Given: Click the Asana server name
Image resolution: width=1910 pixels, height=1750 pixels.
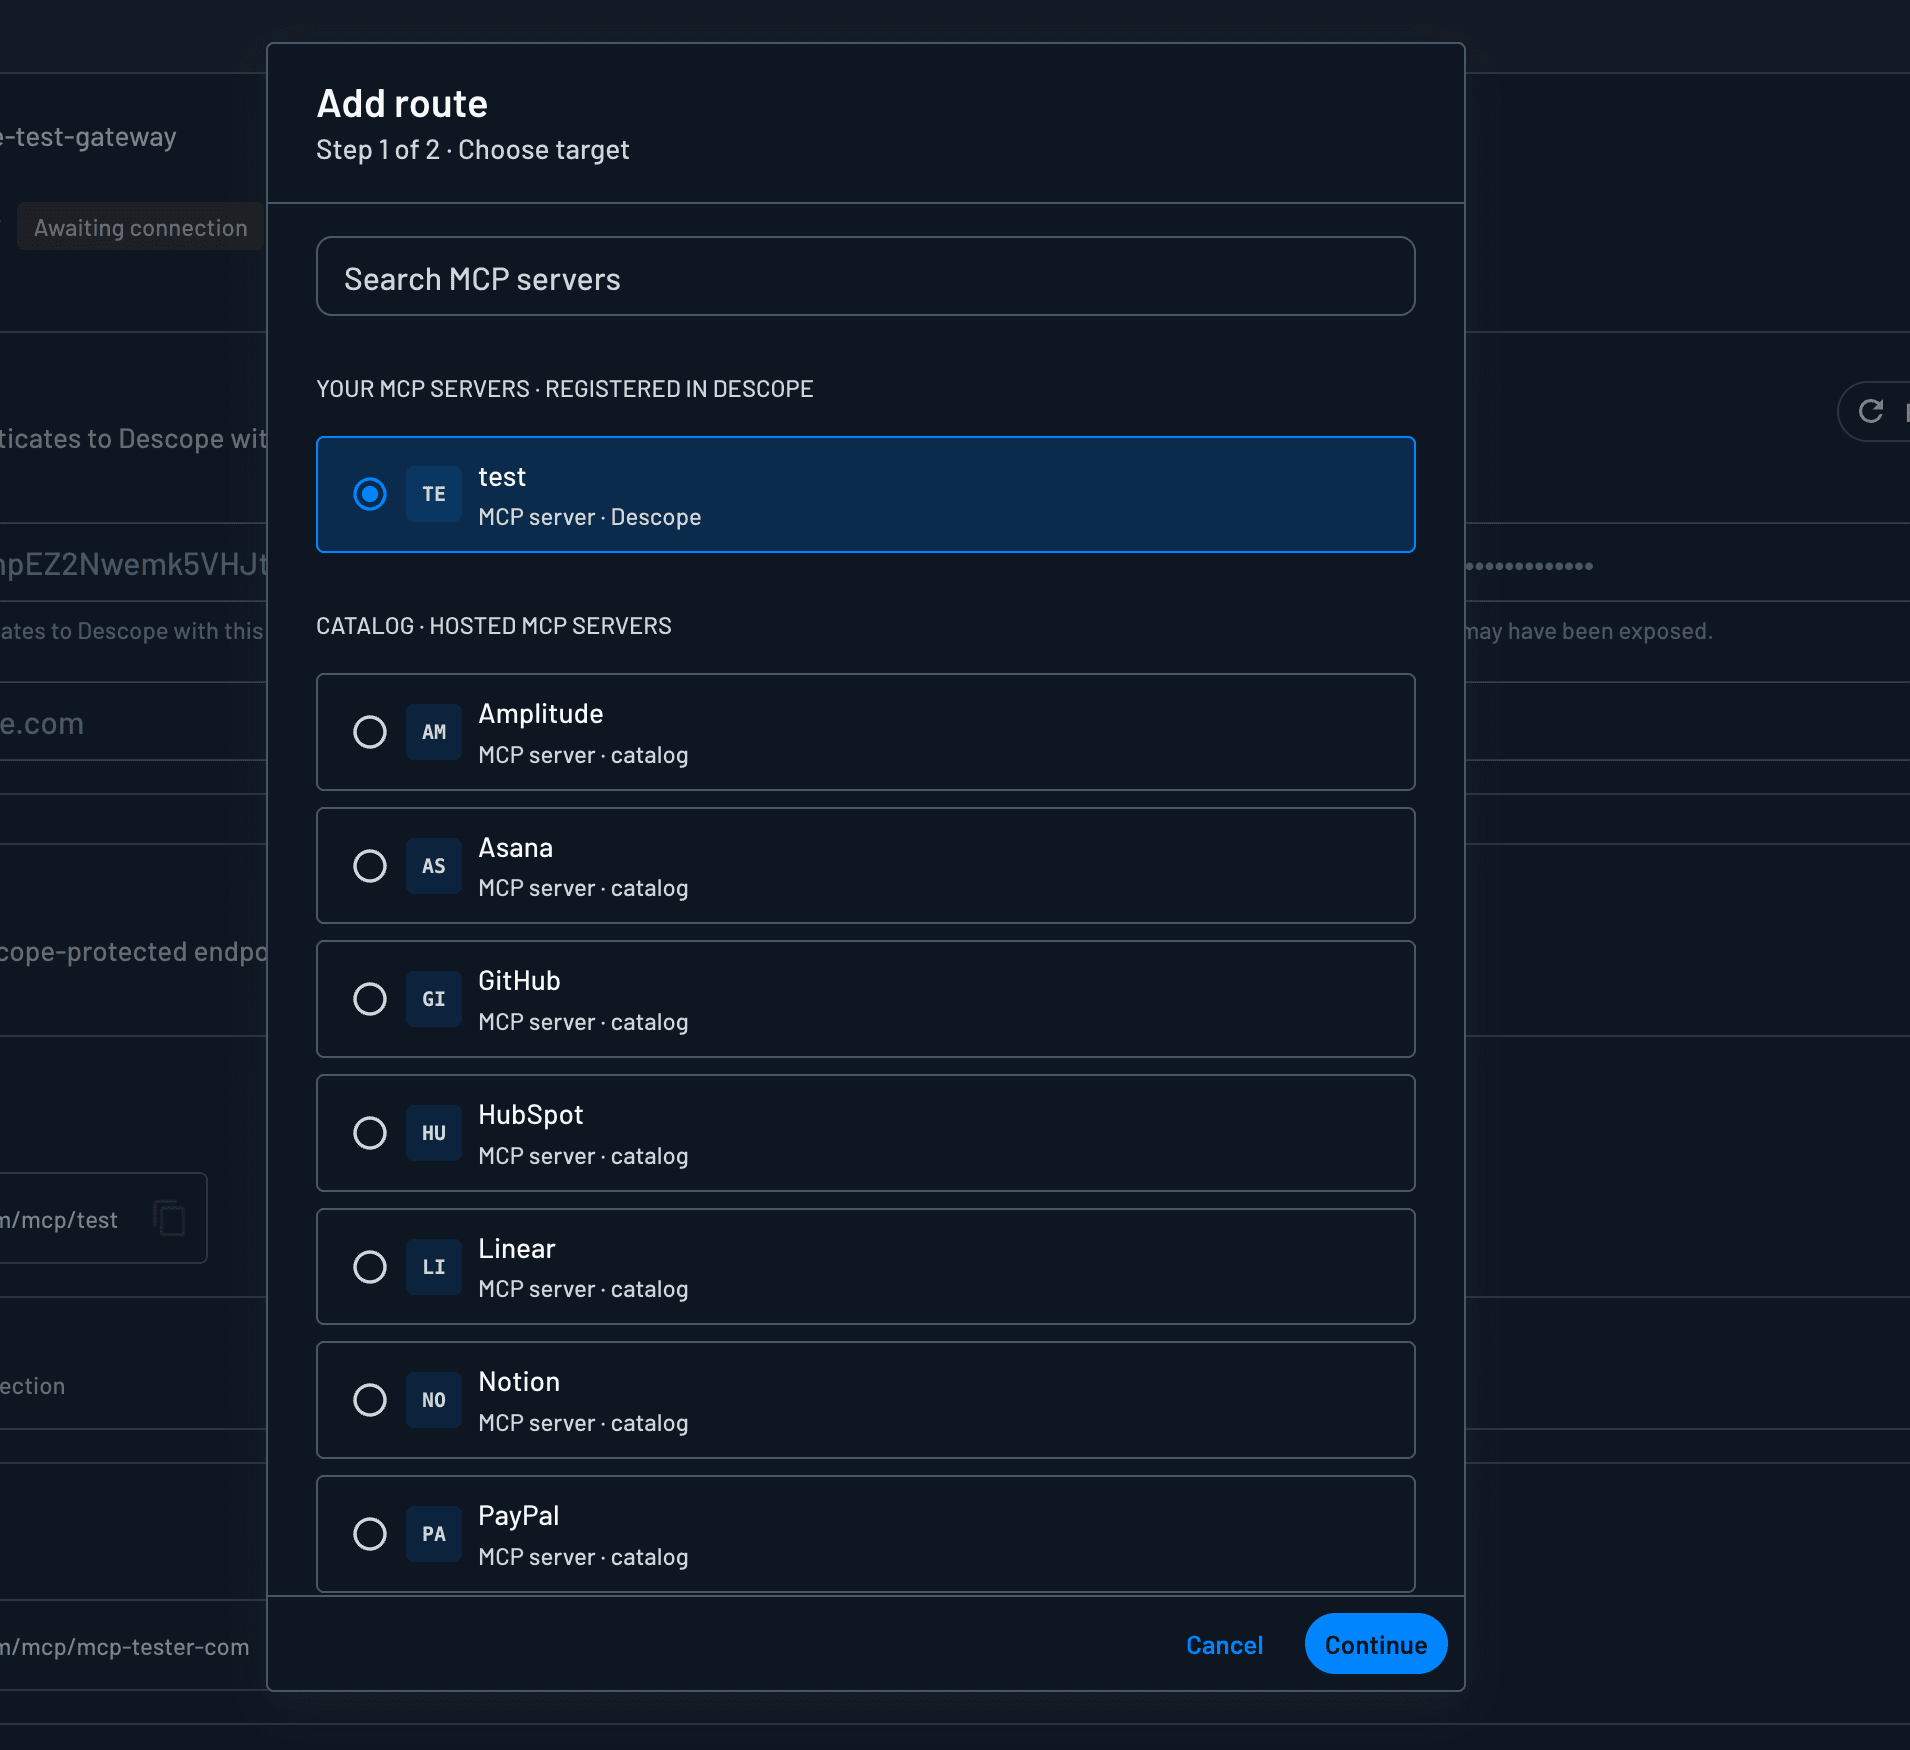Looking at the screenshot, I should (x=516, y=848).
